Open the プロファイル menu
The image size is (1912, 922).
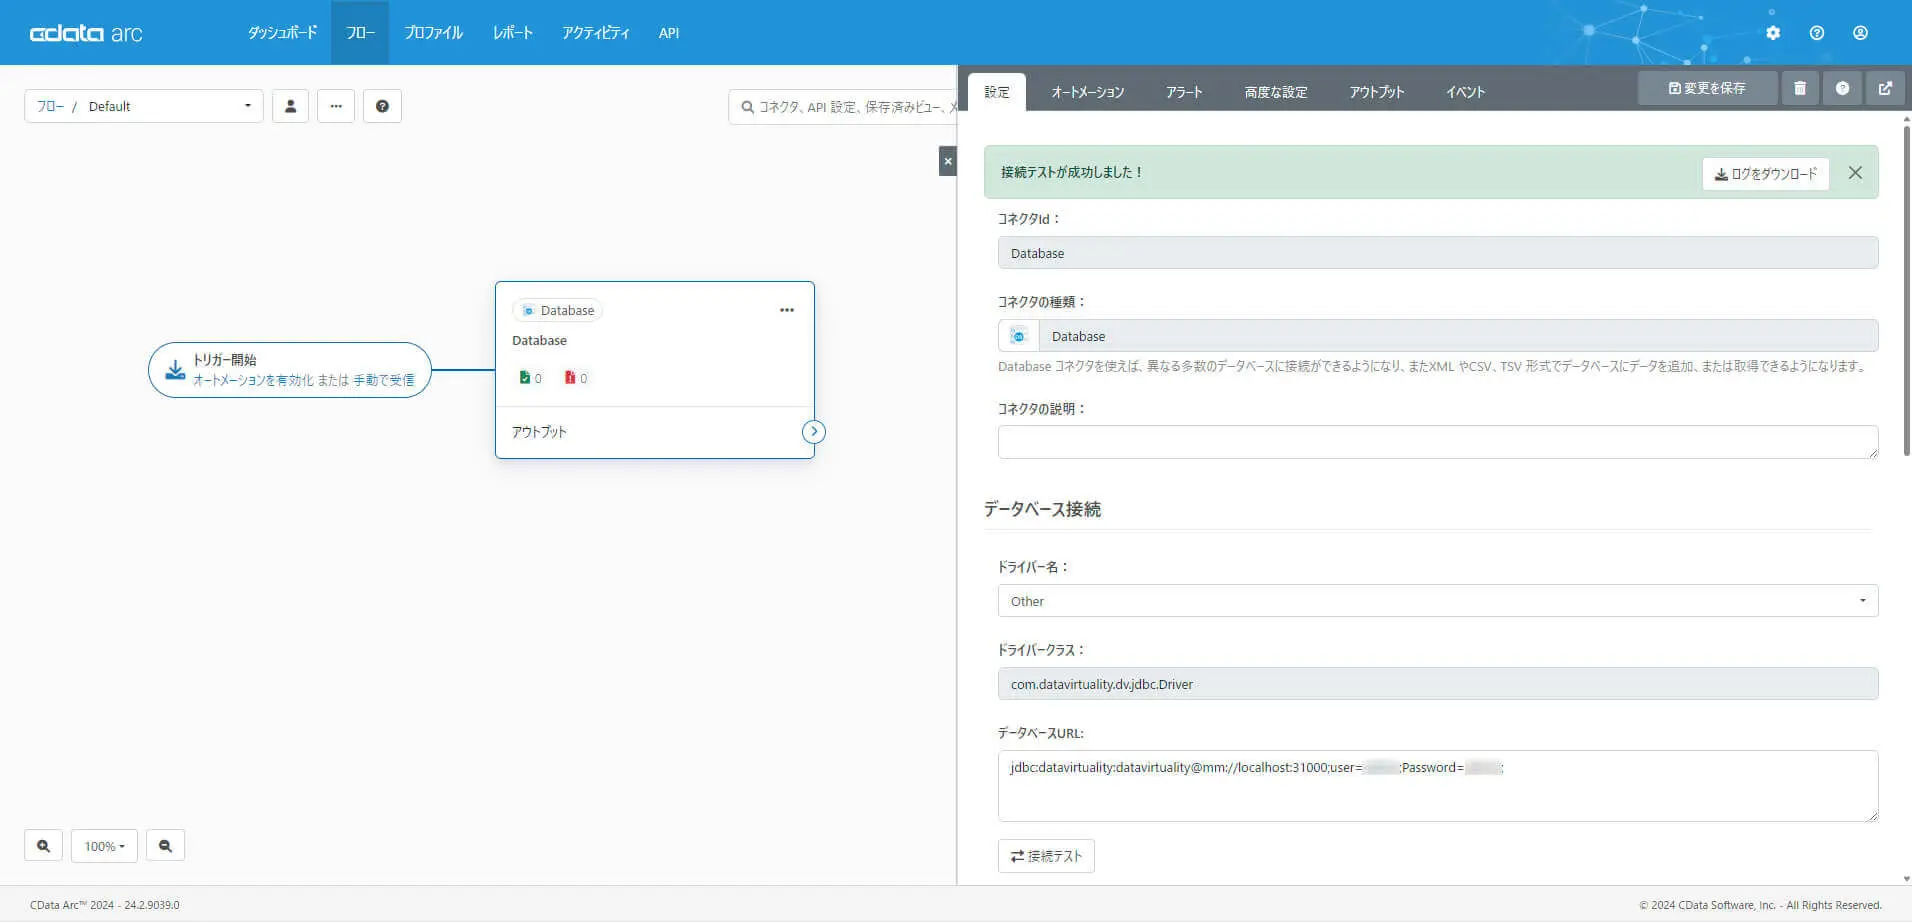(434, 33)
